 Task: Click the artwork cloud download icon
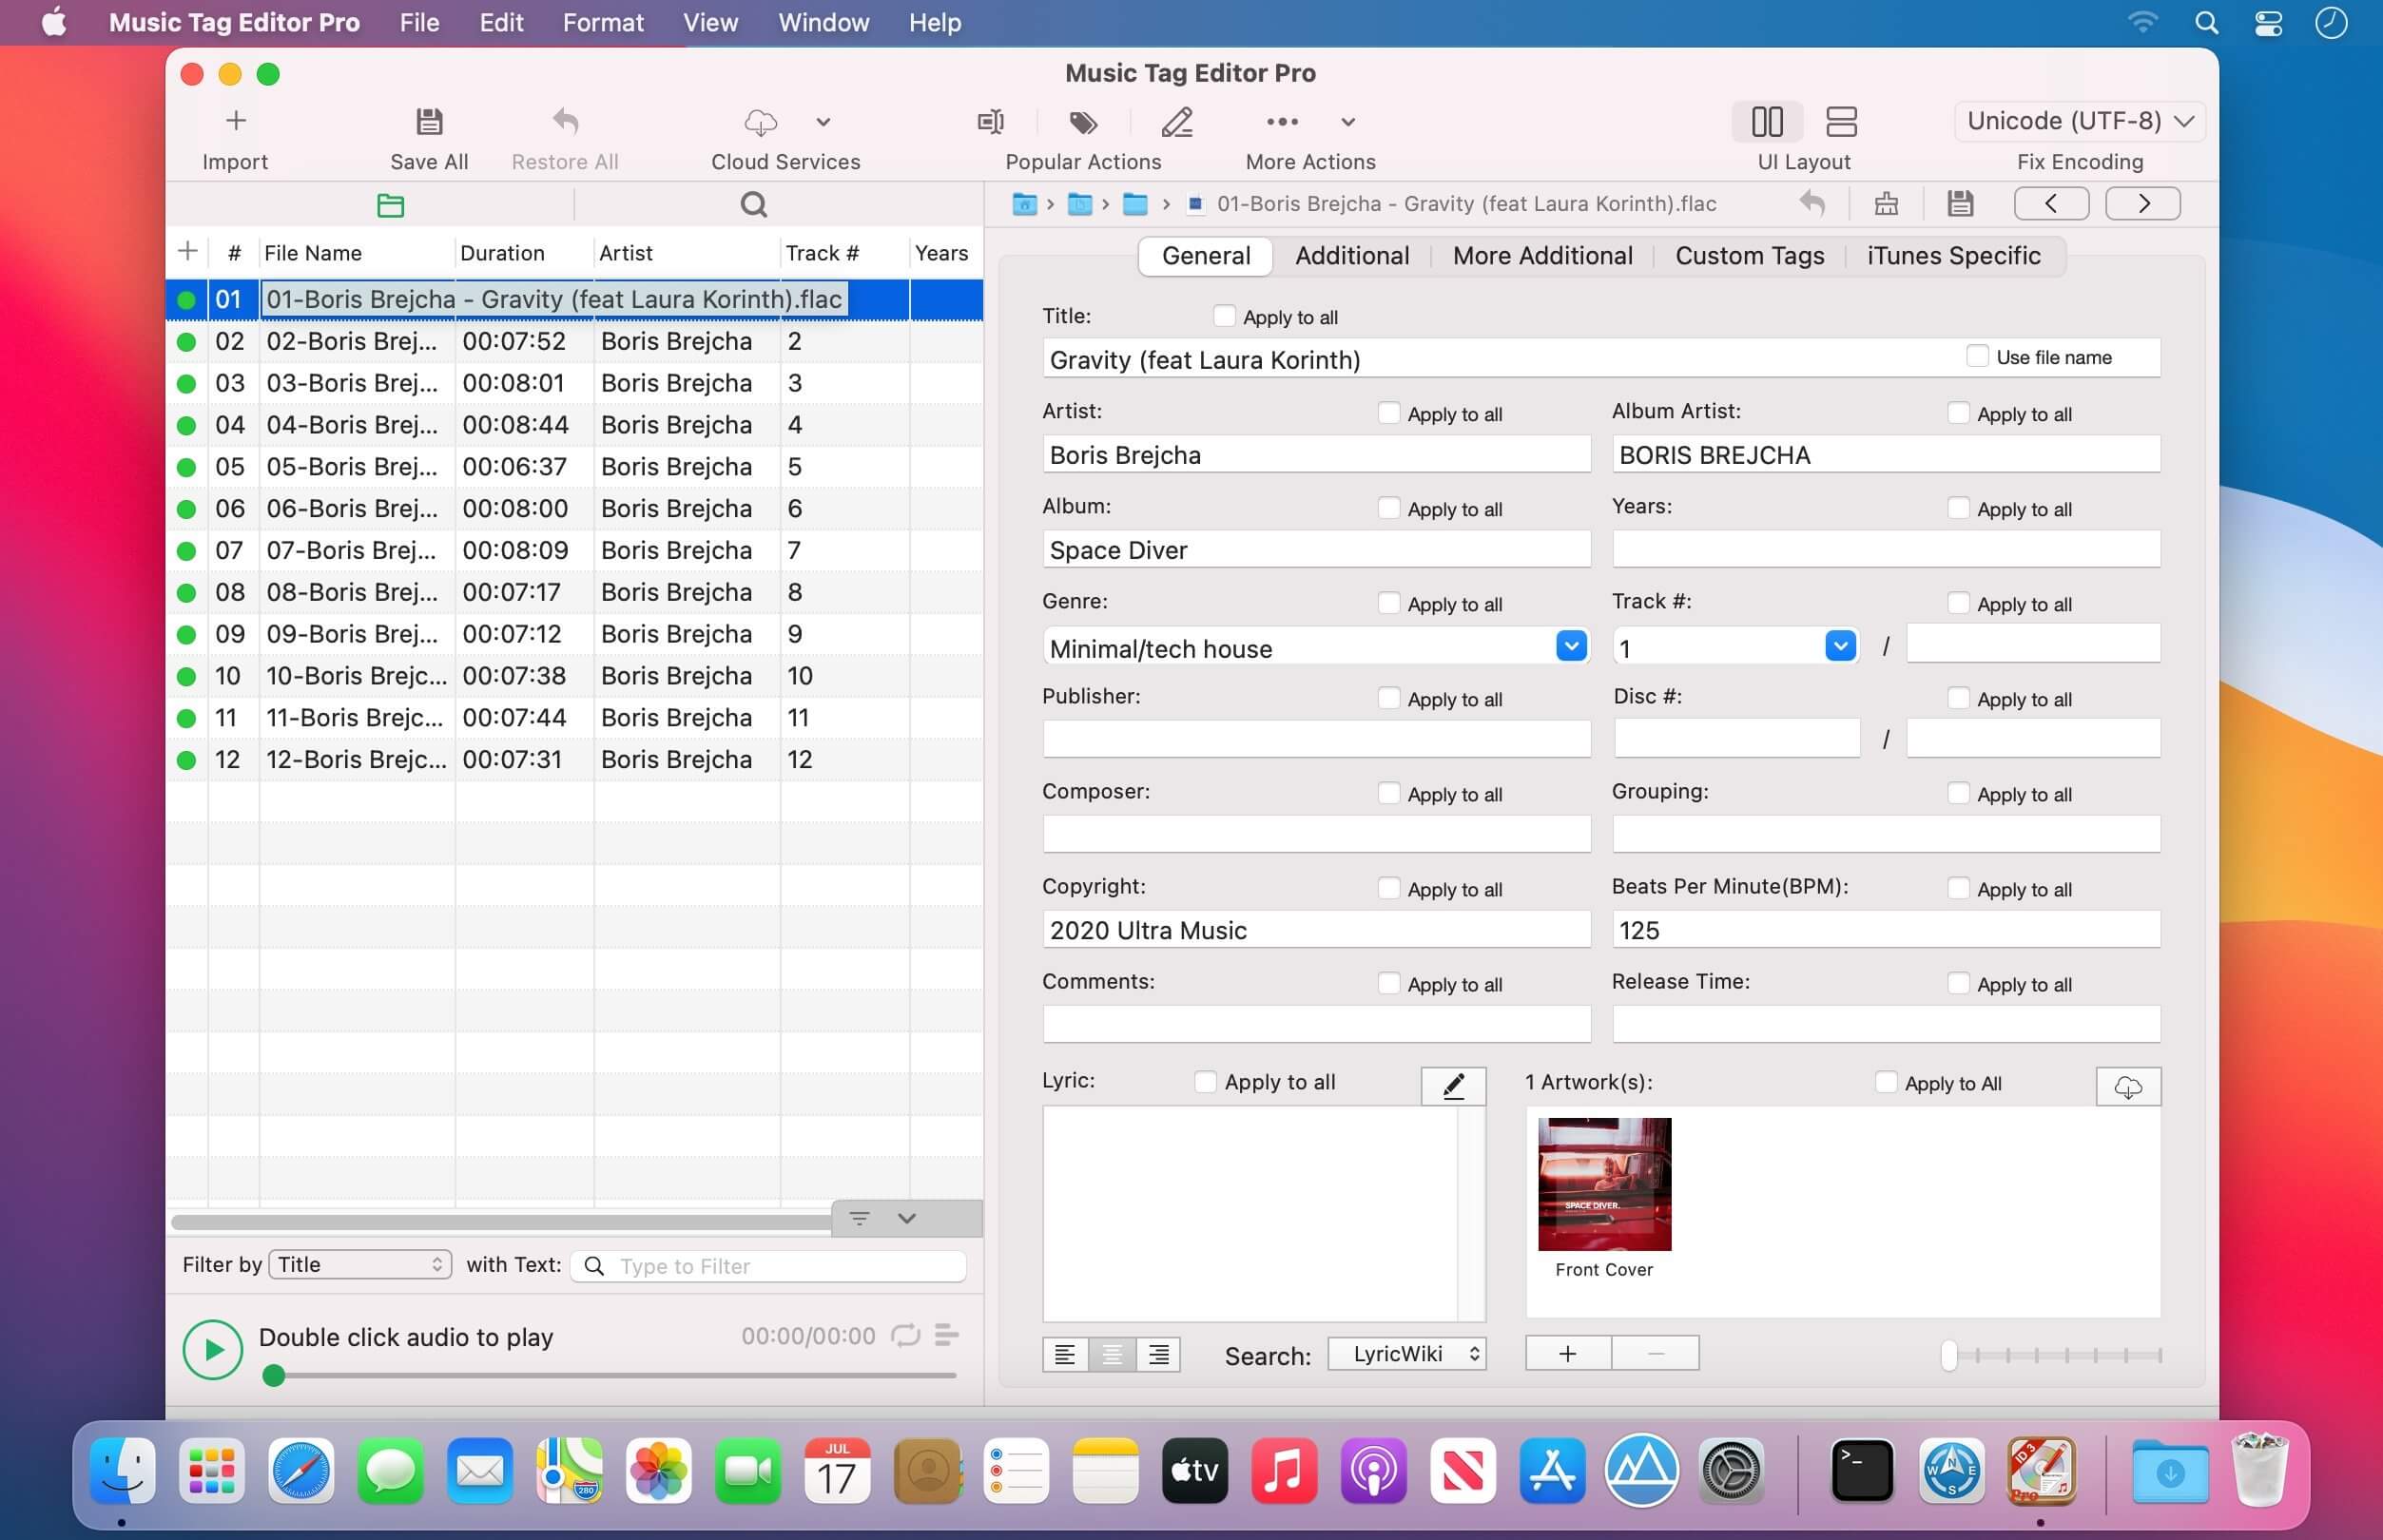click(x=2128, y=1087)
